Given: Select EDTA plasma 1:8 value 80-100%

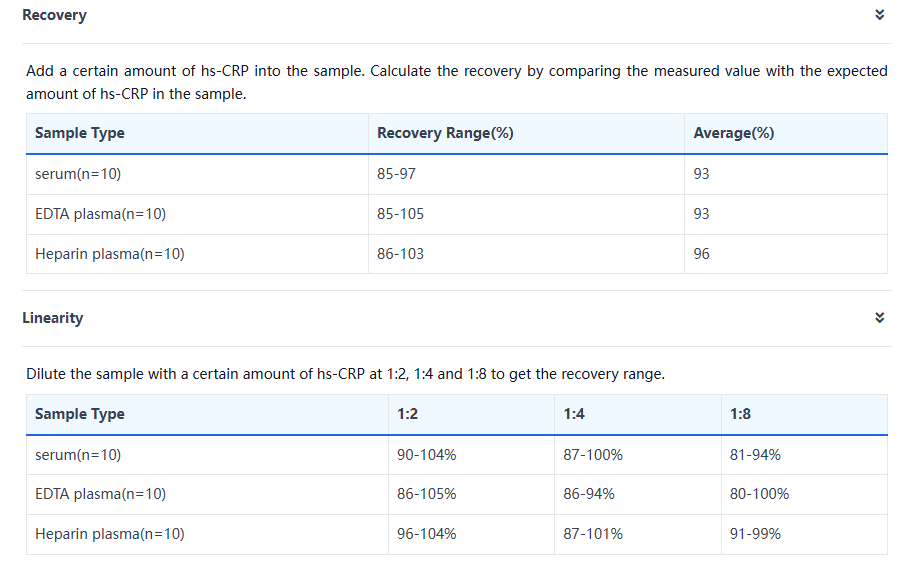Looking at the screenshot, I should pyautogui.click(x=759, y=494).
